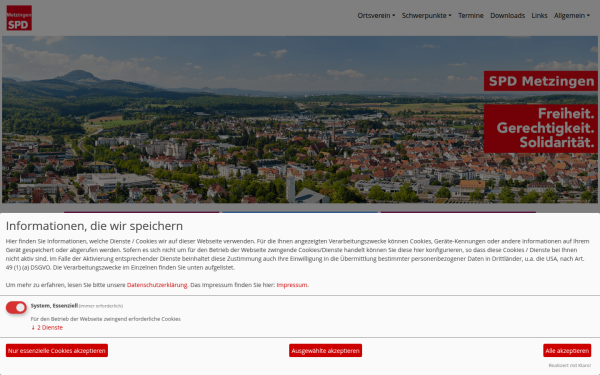The image size is (600, 375).
Task: Open the Datenschutzerklärung link
Action: pyautogui.click(x=157, y=285)
